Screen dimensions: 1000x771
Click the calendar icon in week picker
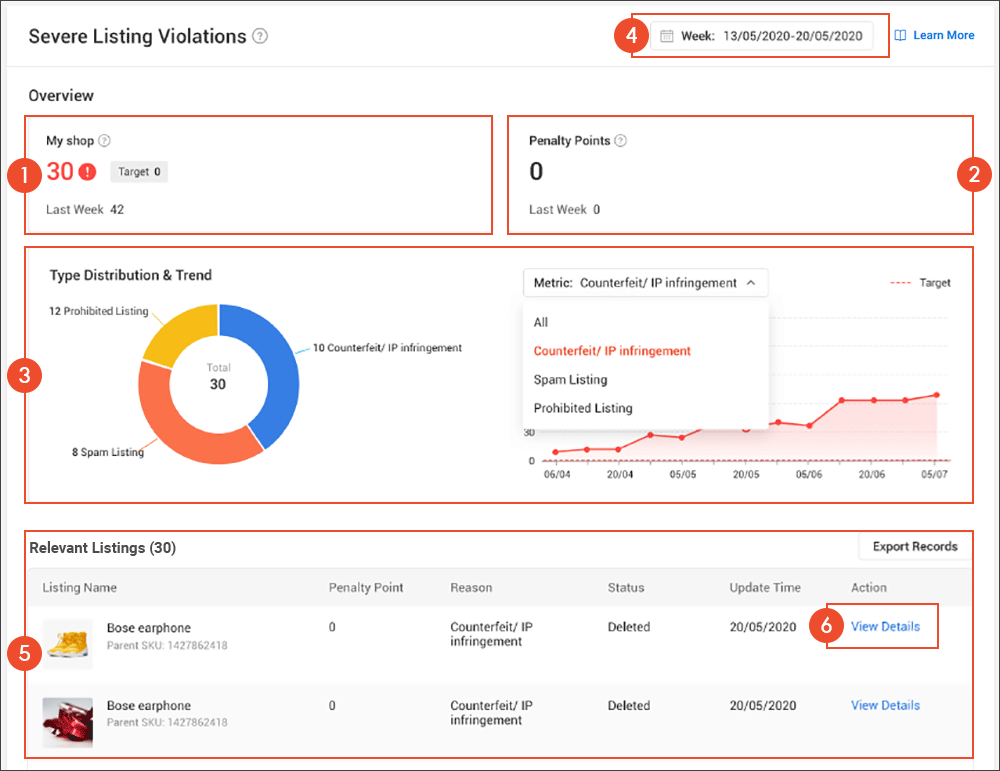[x=666, y=36]
